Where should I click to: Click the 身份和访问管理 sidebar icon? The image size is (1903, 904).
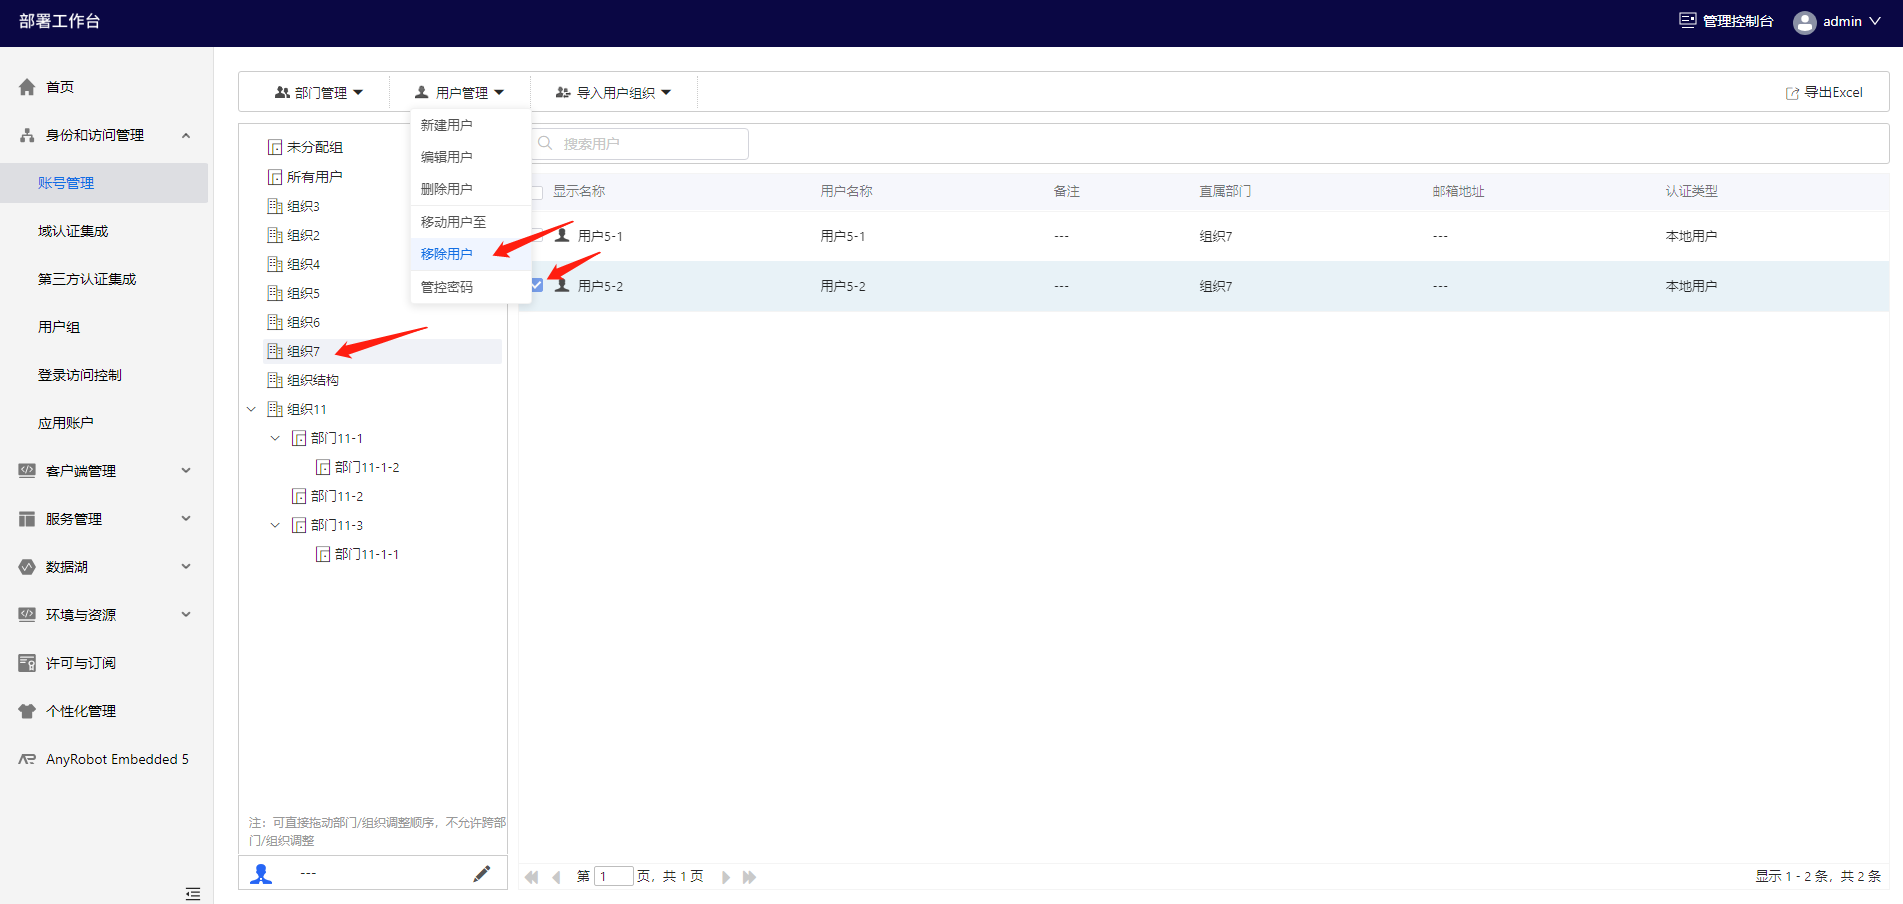click(x=27, y=135)
